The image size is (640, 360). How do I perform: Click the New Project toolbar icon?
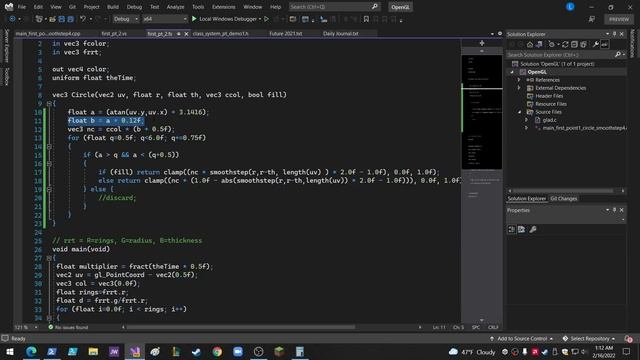(x=39, y=19)
